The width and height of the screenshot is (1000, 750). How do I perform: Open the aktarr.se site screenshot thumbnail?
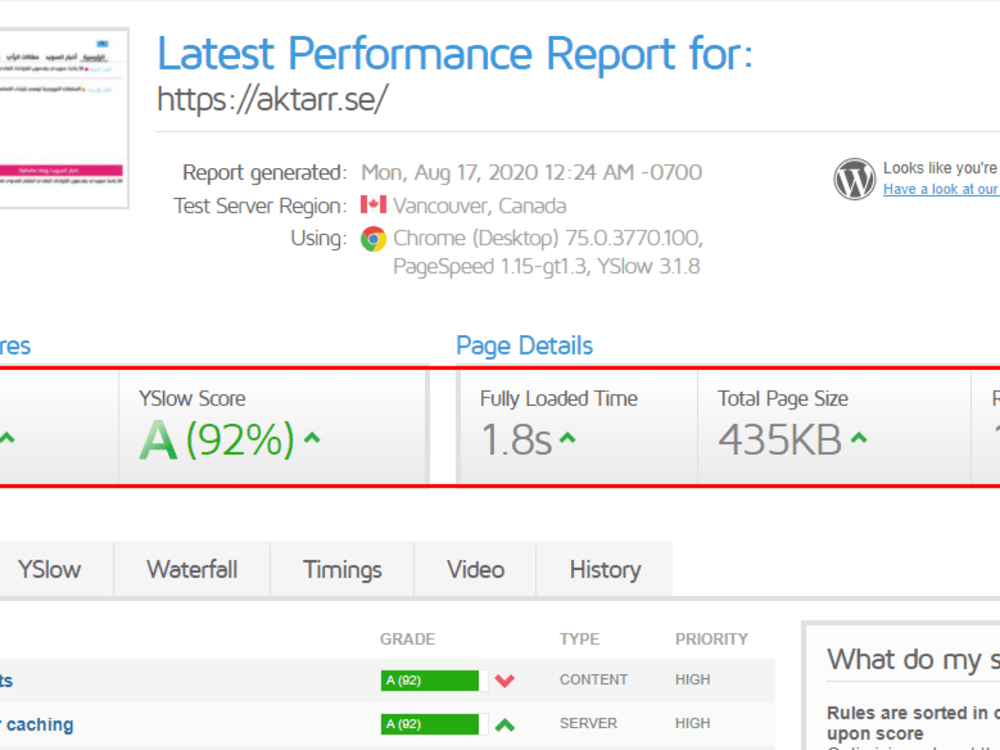(x=64, y=118)
